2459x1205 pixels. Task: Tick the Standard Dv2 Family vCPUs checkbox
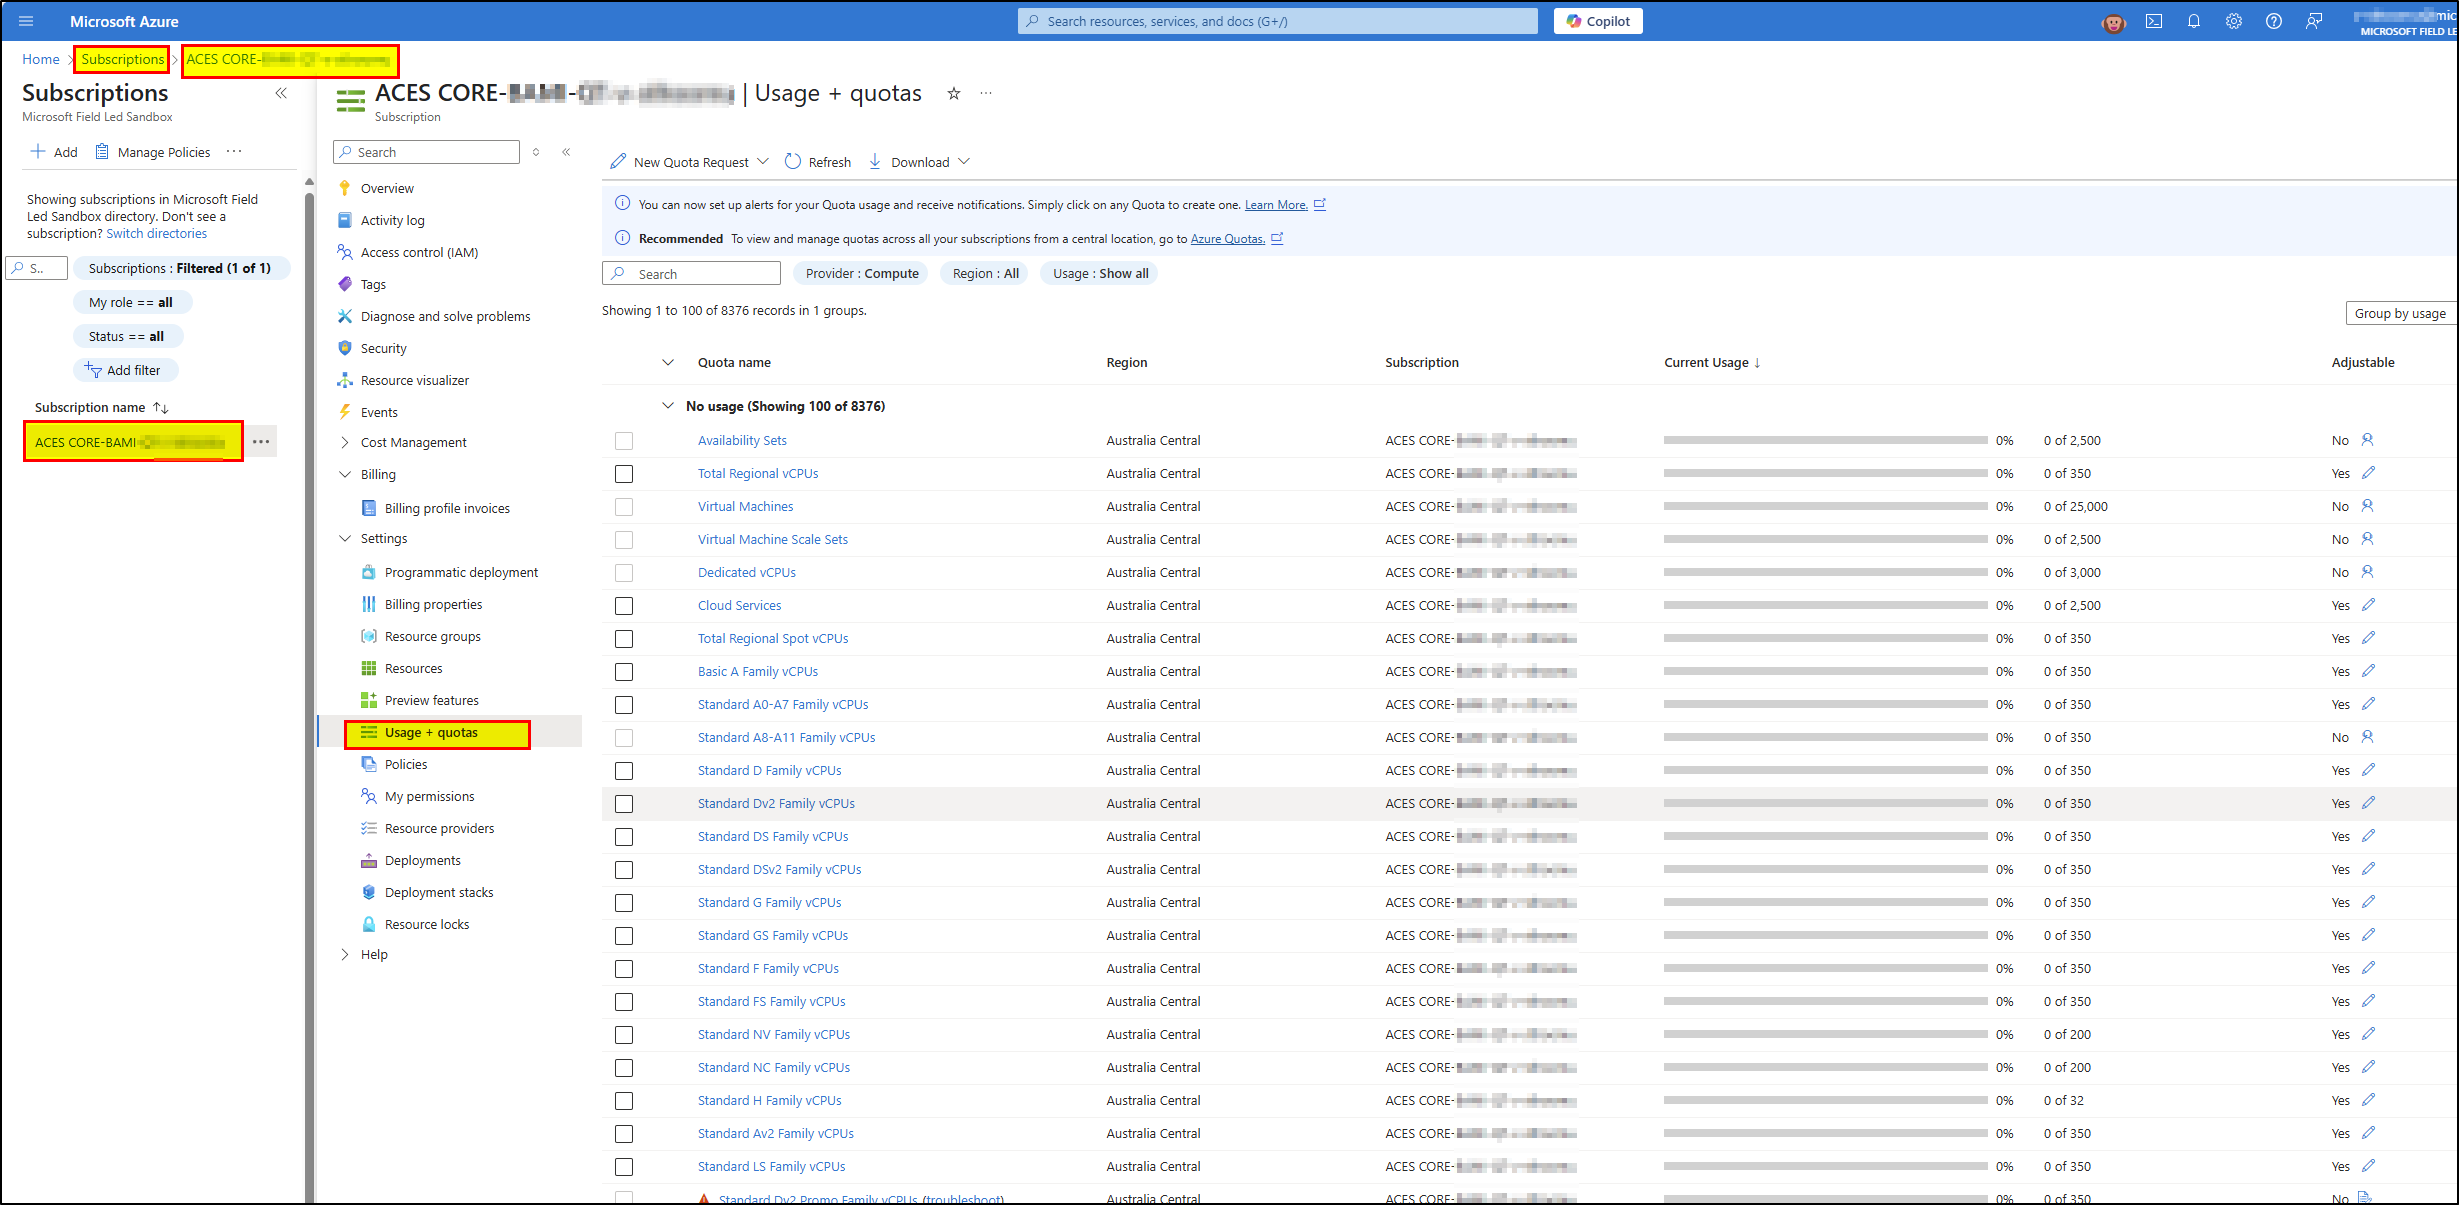[x=624, y=804]
